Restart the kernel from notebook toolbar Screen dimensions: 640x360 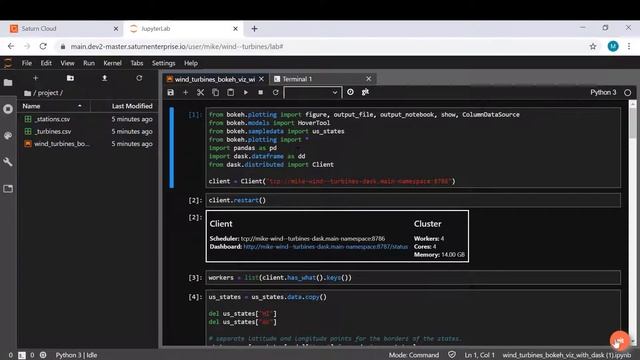276,93
